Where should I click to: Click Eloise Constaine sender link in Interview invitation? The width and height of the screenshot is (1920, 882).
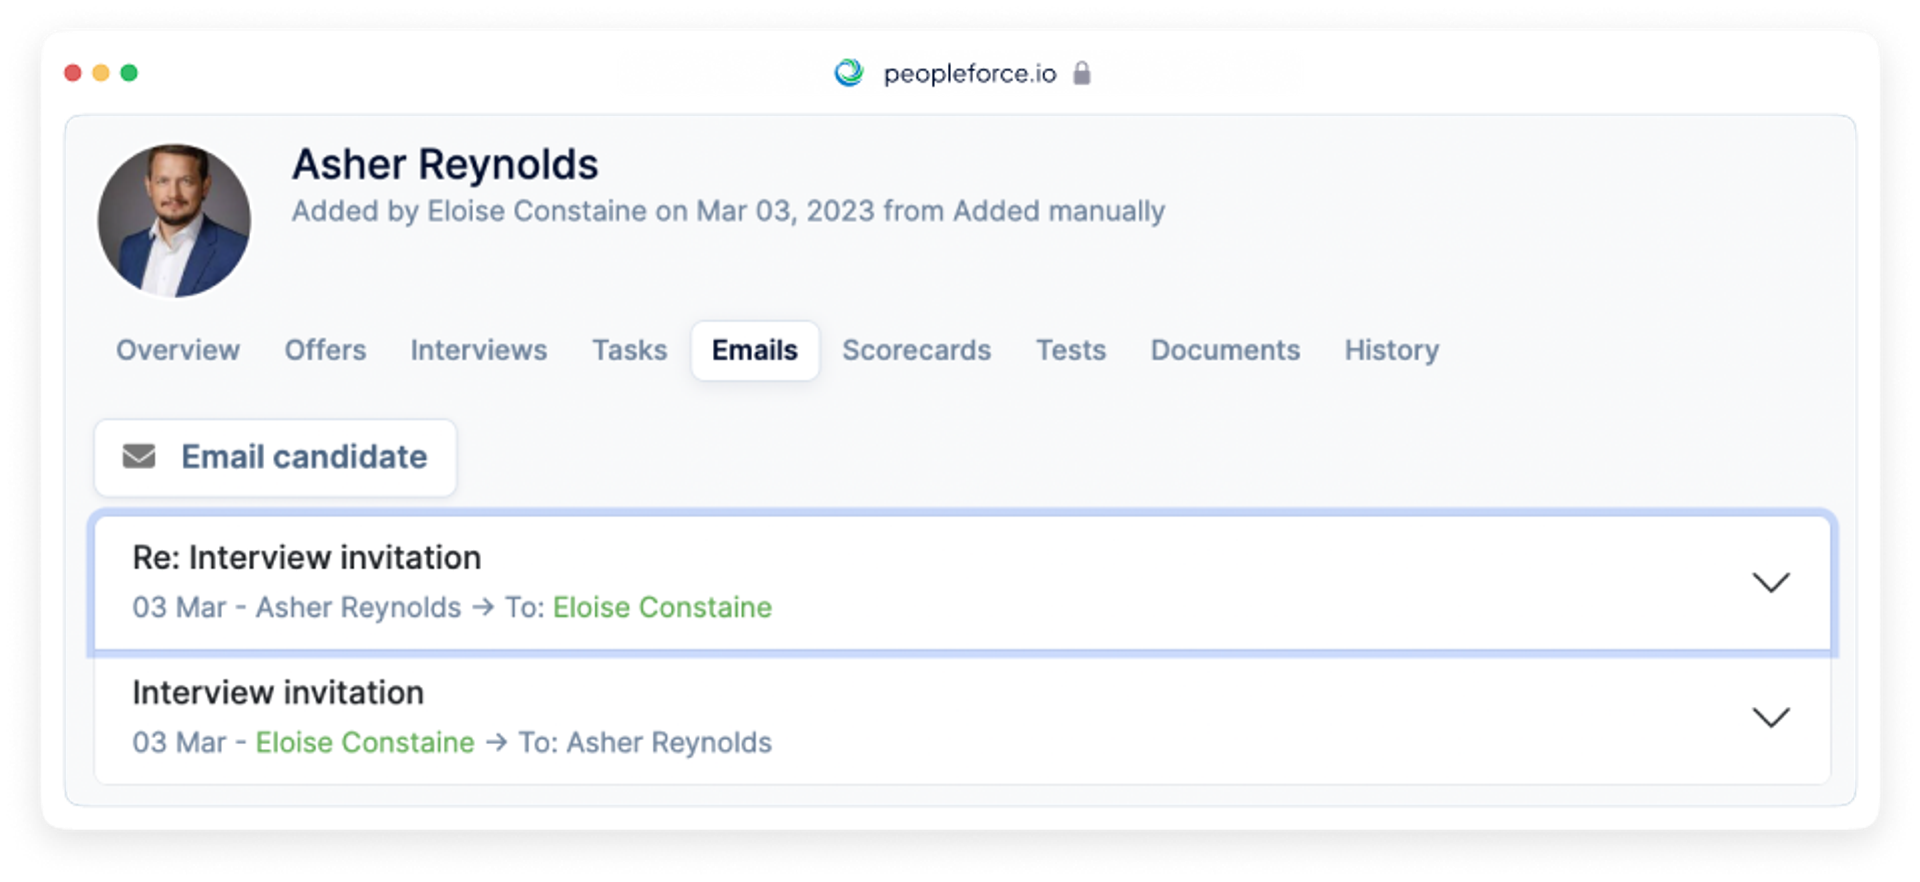[365, 742]
